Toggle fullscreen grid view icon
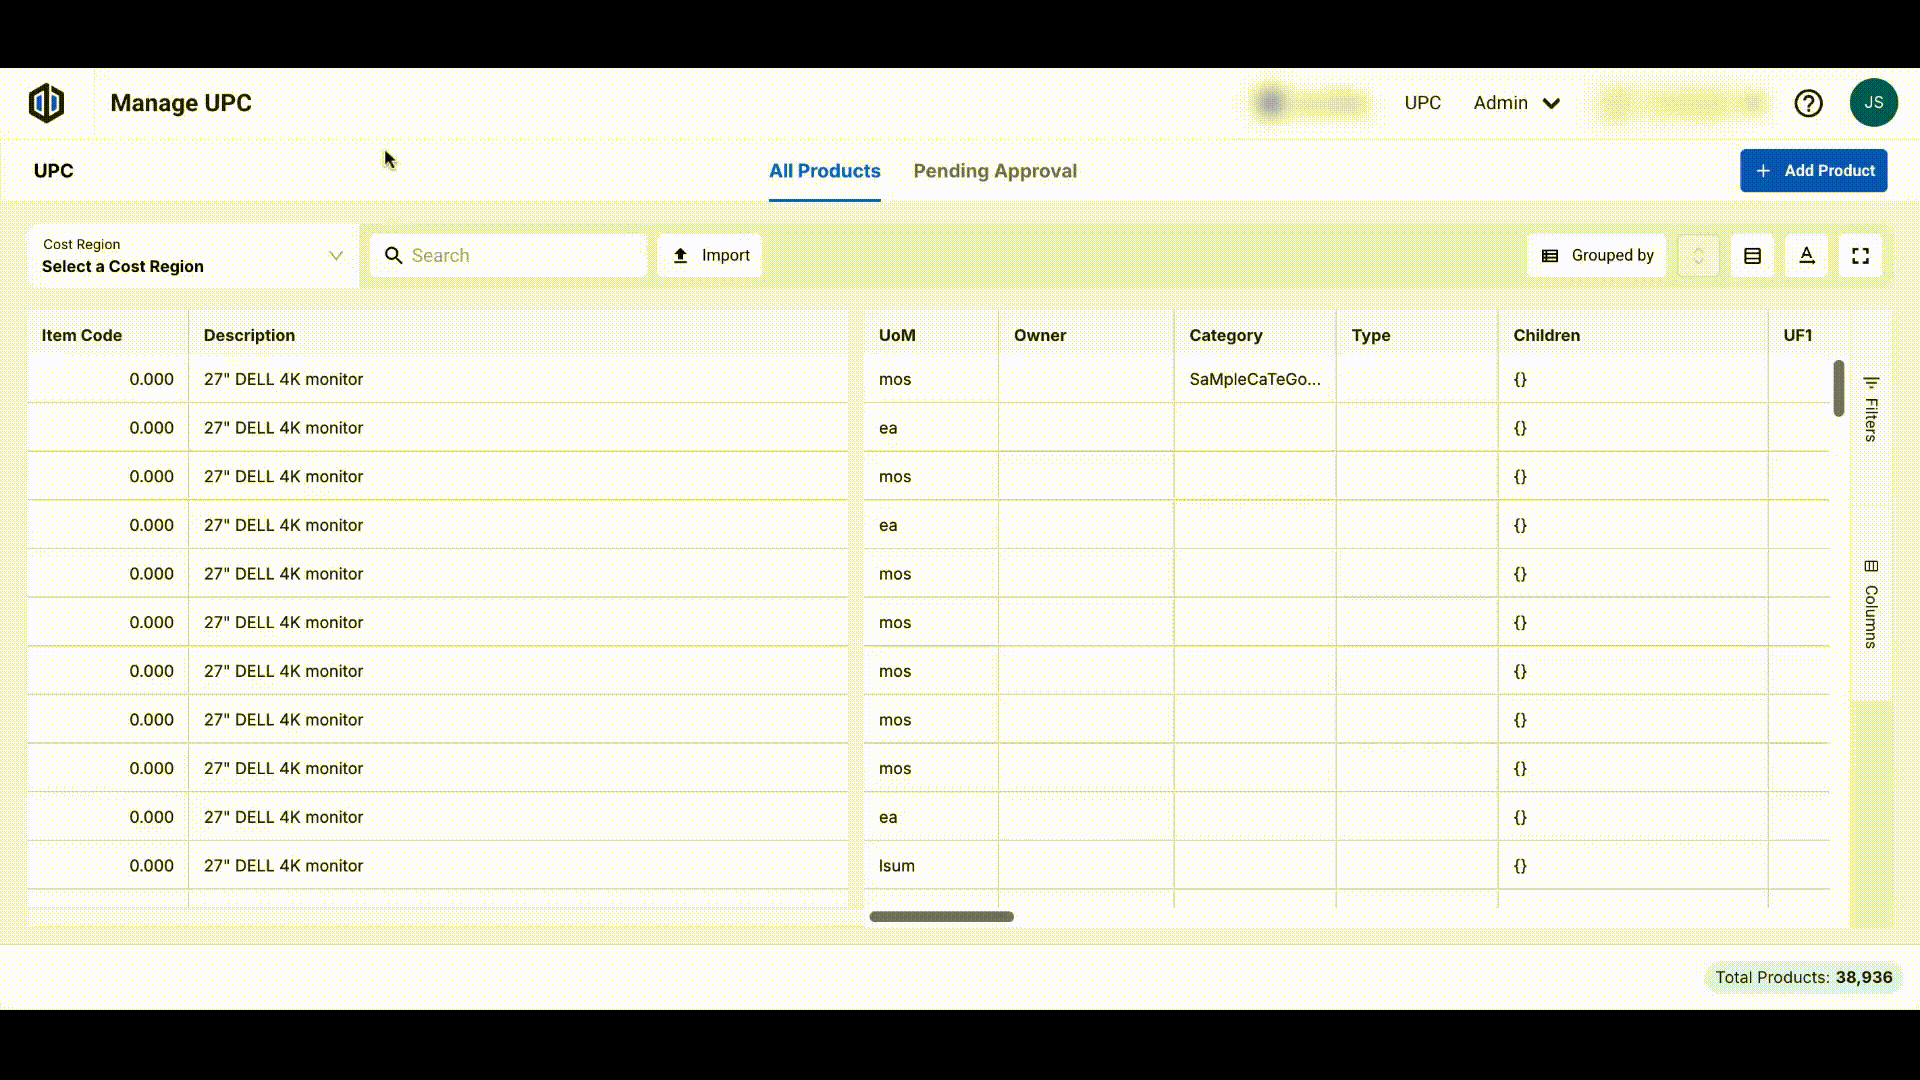Viewport: 1920px width, 1080px height. tap(1860, 256)
